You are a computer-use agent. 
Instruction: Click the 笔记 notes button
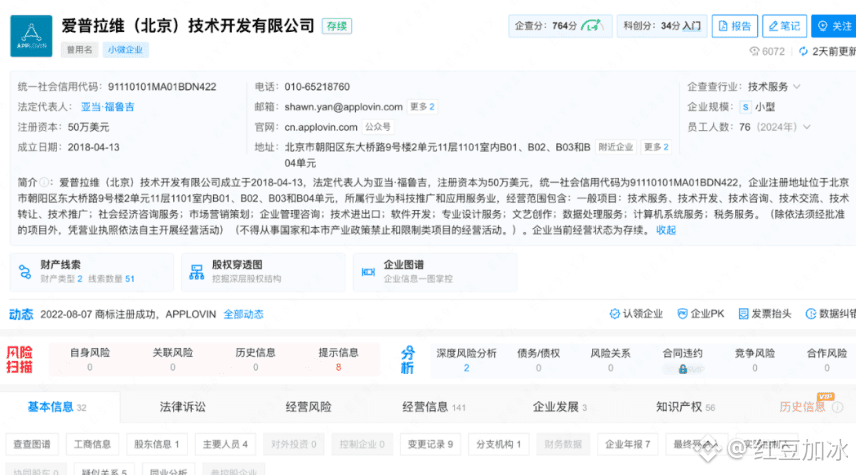click(x=784, y=26)
